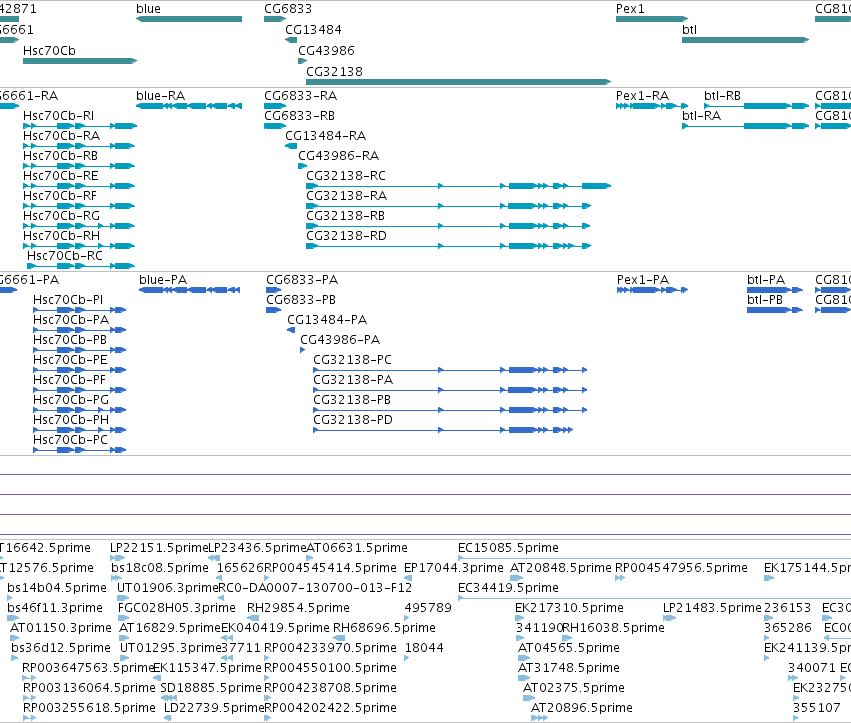Click the Hsc70Cb-PI protein label
Viewport: 851px width, 723px height.
(x=68, y=300)
